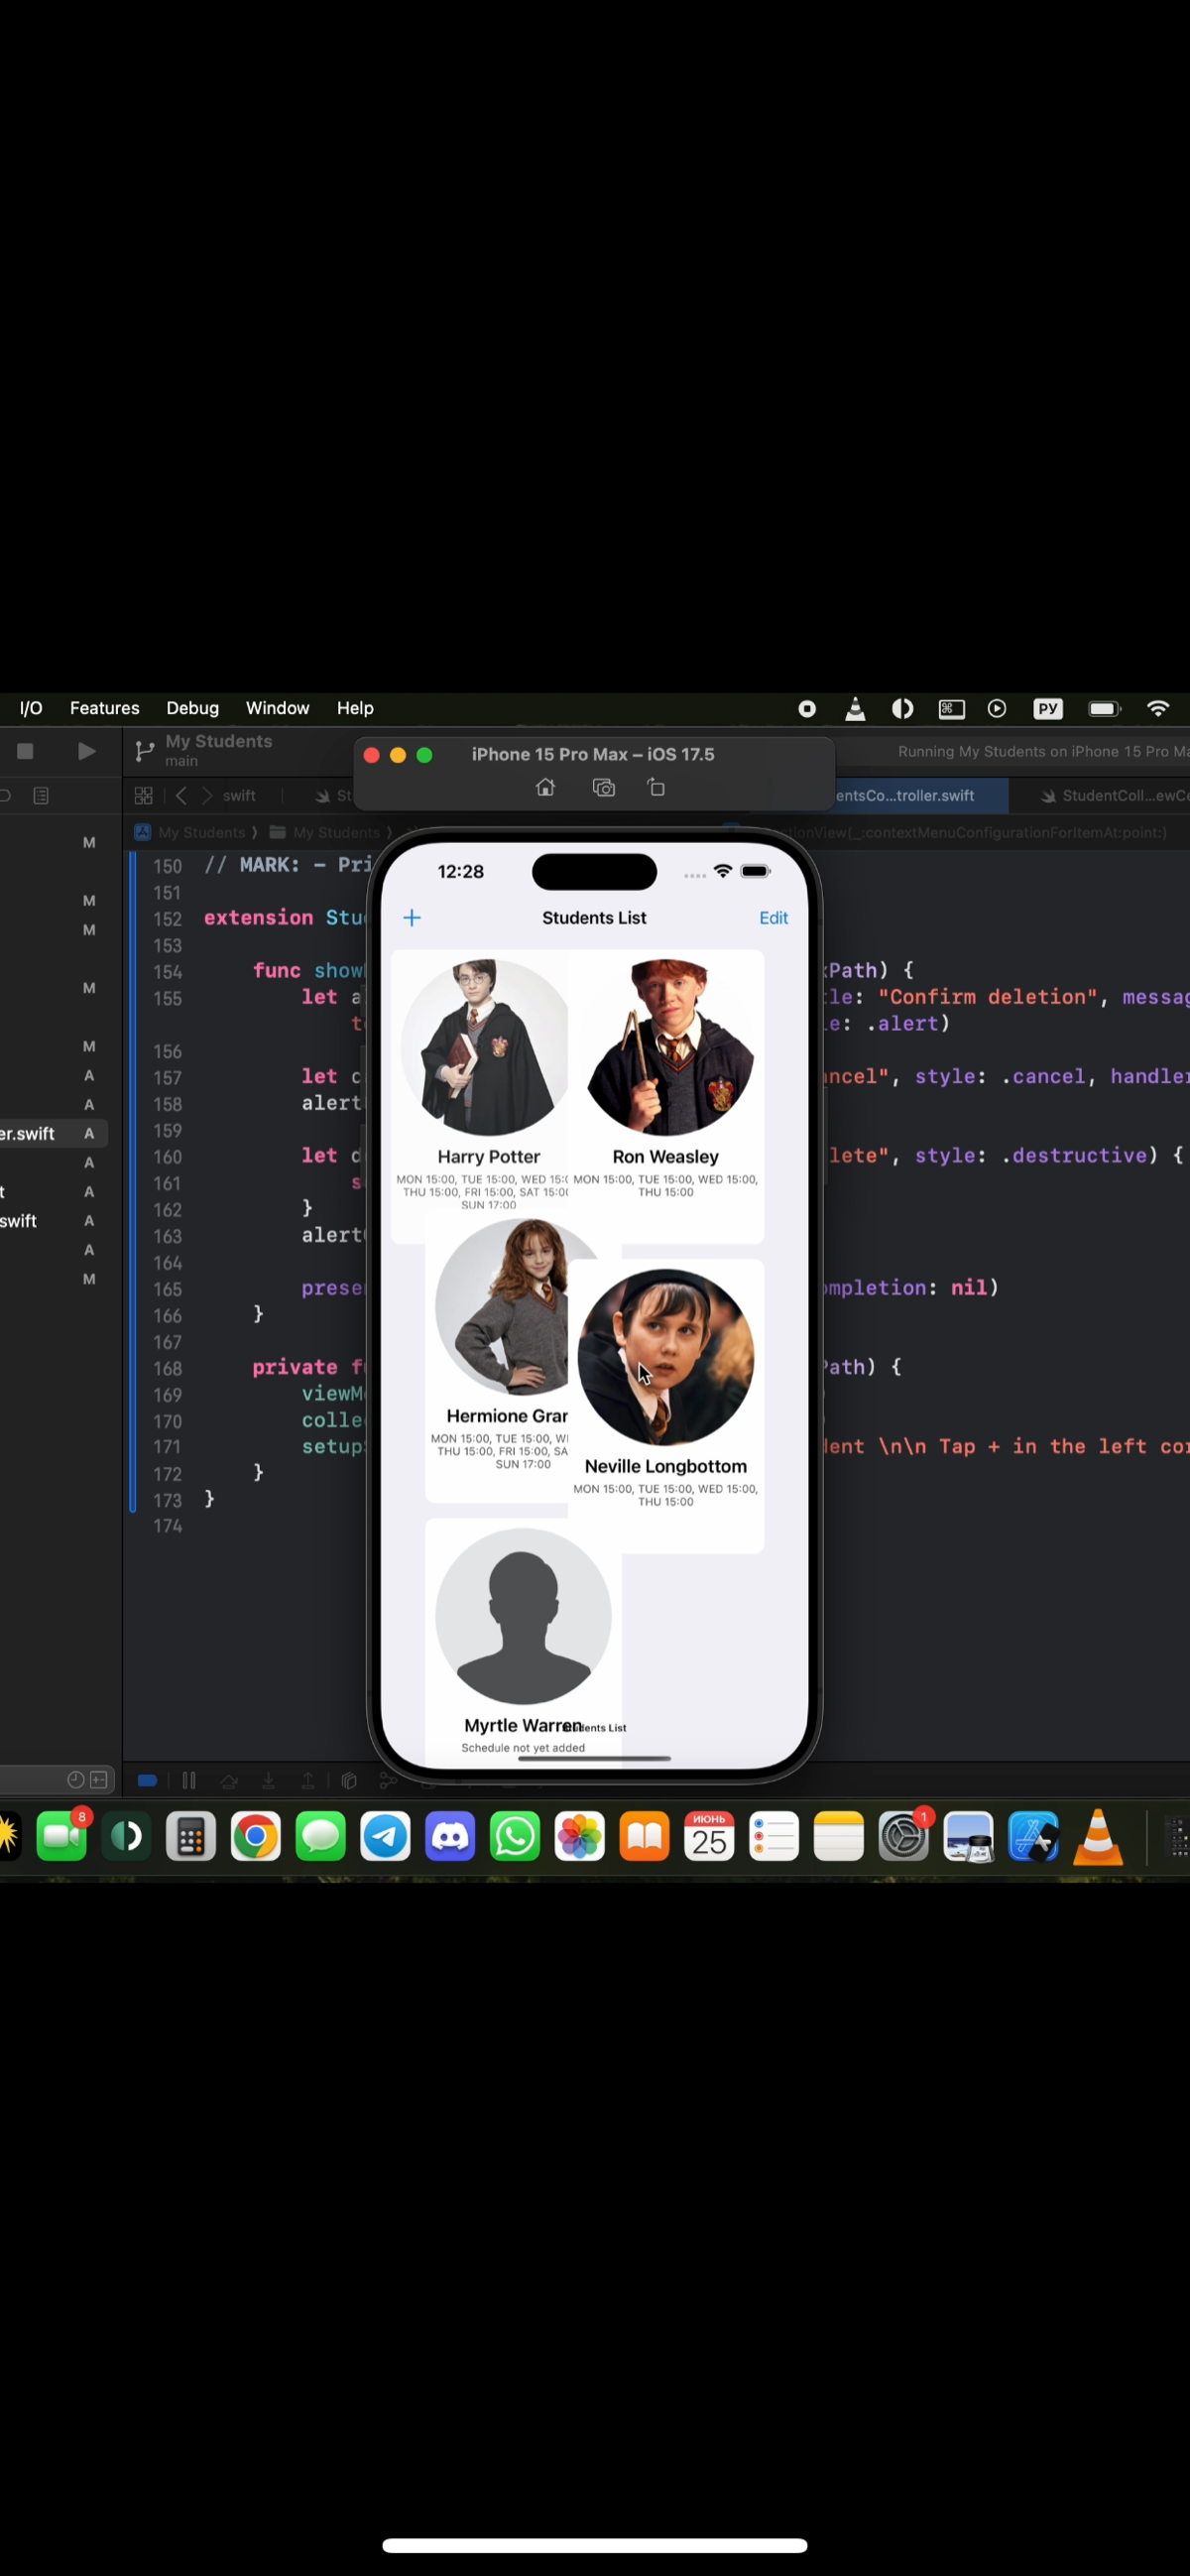Image resolution: width=1190 pixels, height=2576 pixels.
Task: Click the clock filter icon at the navigator bottom
Action: coord(75,1779)
